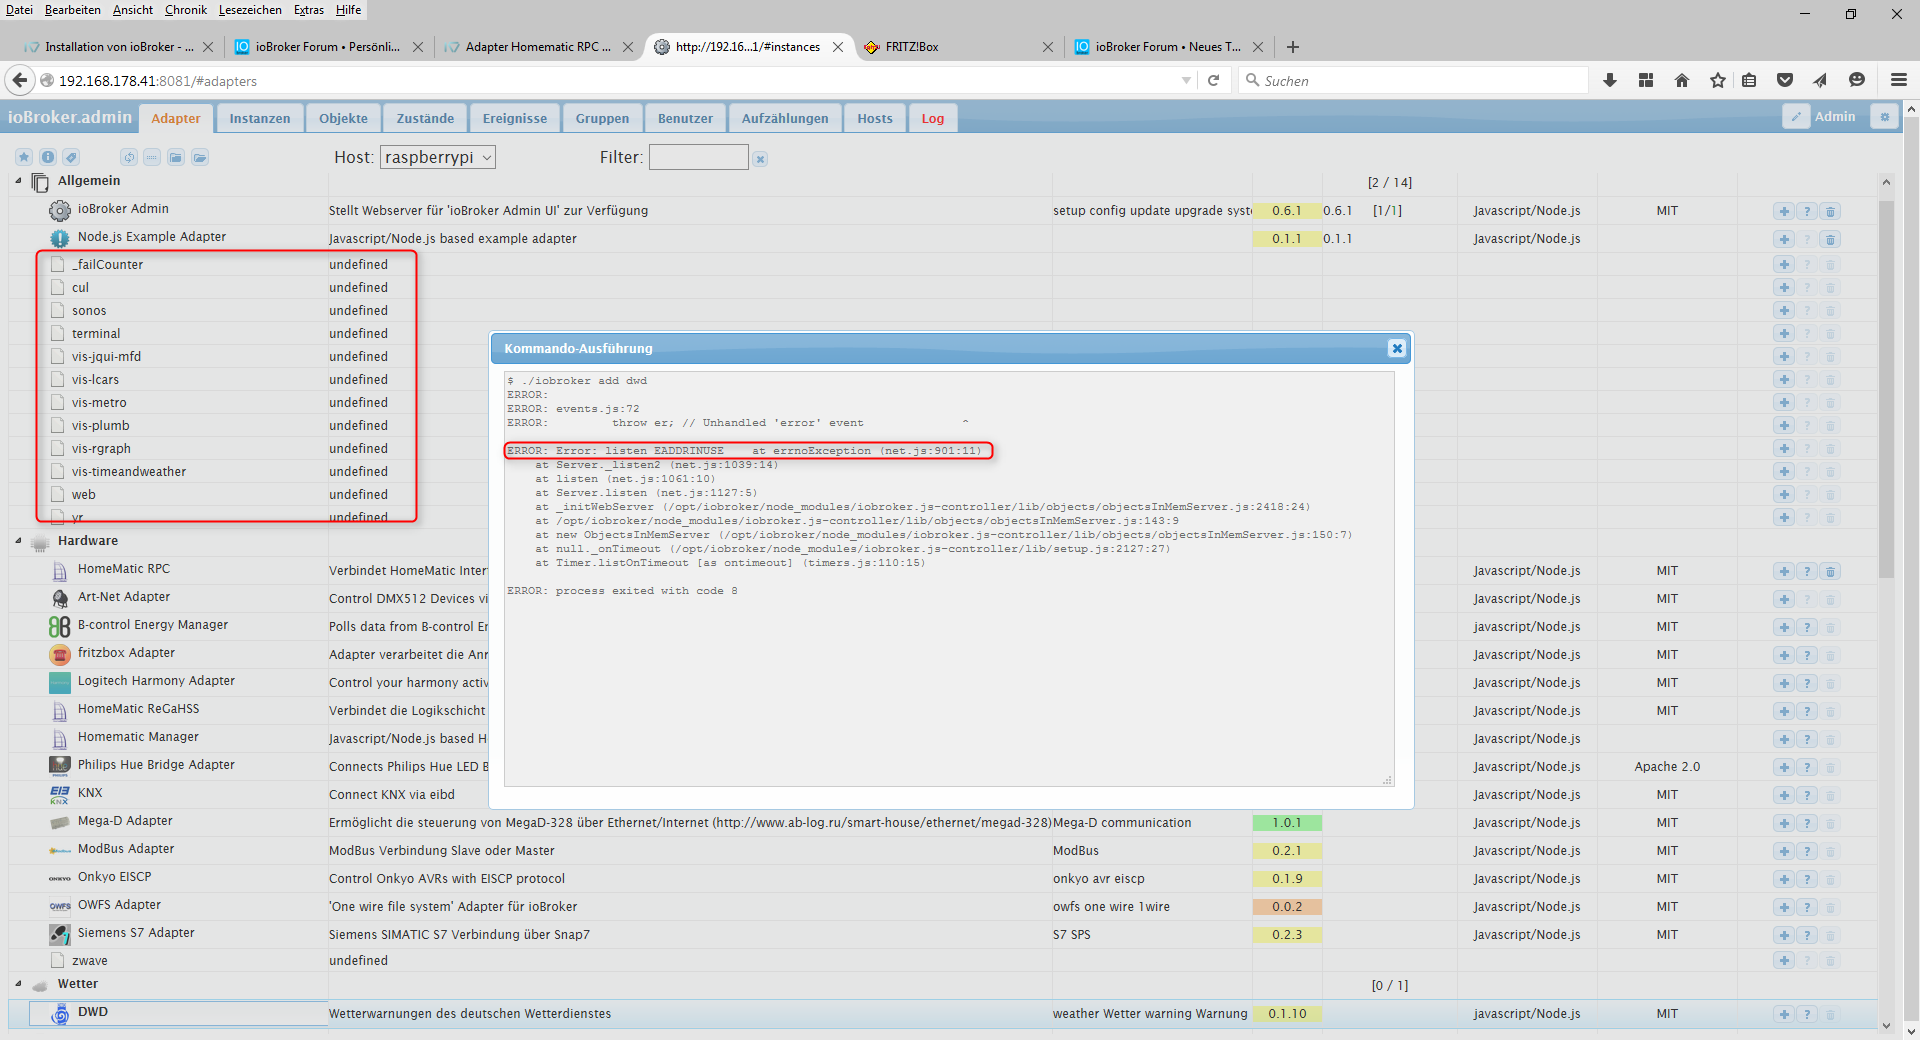Open Firefox Chronik menu
Viewport: 1920px width, 1040px height.
[x=186, y=10]
